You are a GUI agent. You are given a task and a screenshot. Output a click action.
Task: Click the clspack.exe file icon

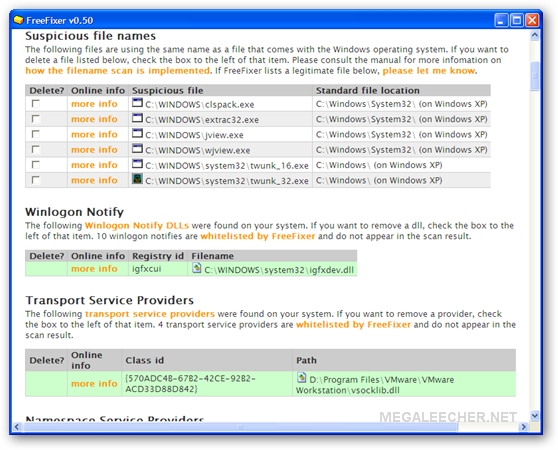coord(137,103)
